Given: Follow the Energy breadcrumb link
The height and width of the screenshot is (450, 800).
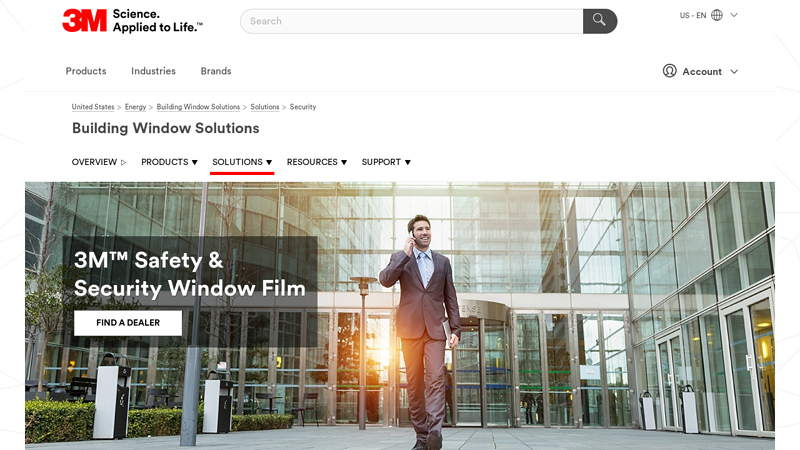Looking at the screenshot, I should pyautogui.click(x=135, y=107).
